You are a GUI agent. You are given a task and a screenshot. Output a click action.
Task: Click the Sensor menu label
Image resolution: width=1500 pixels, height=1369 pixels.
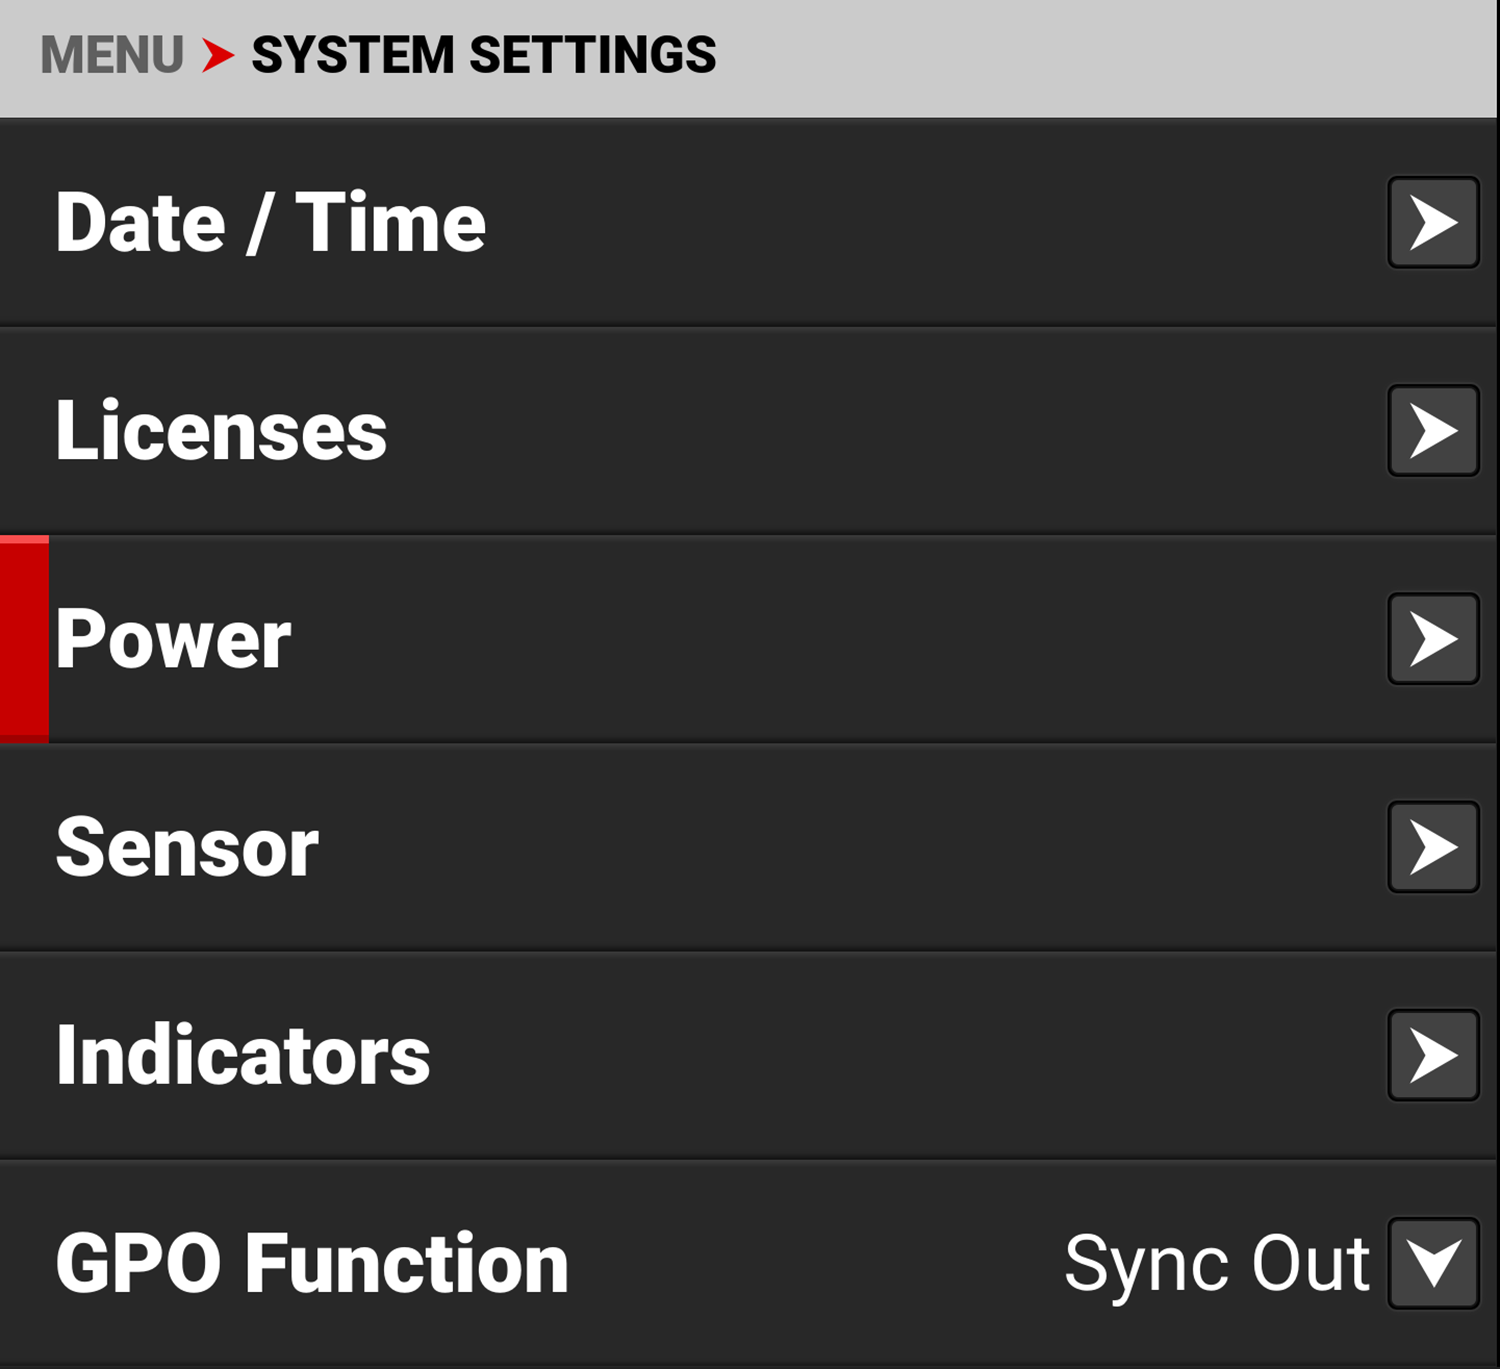[x=187, y=847]
